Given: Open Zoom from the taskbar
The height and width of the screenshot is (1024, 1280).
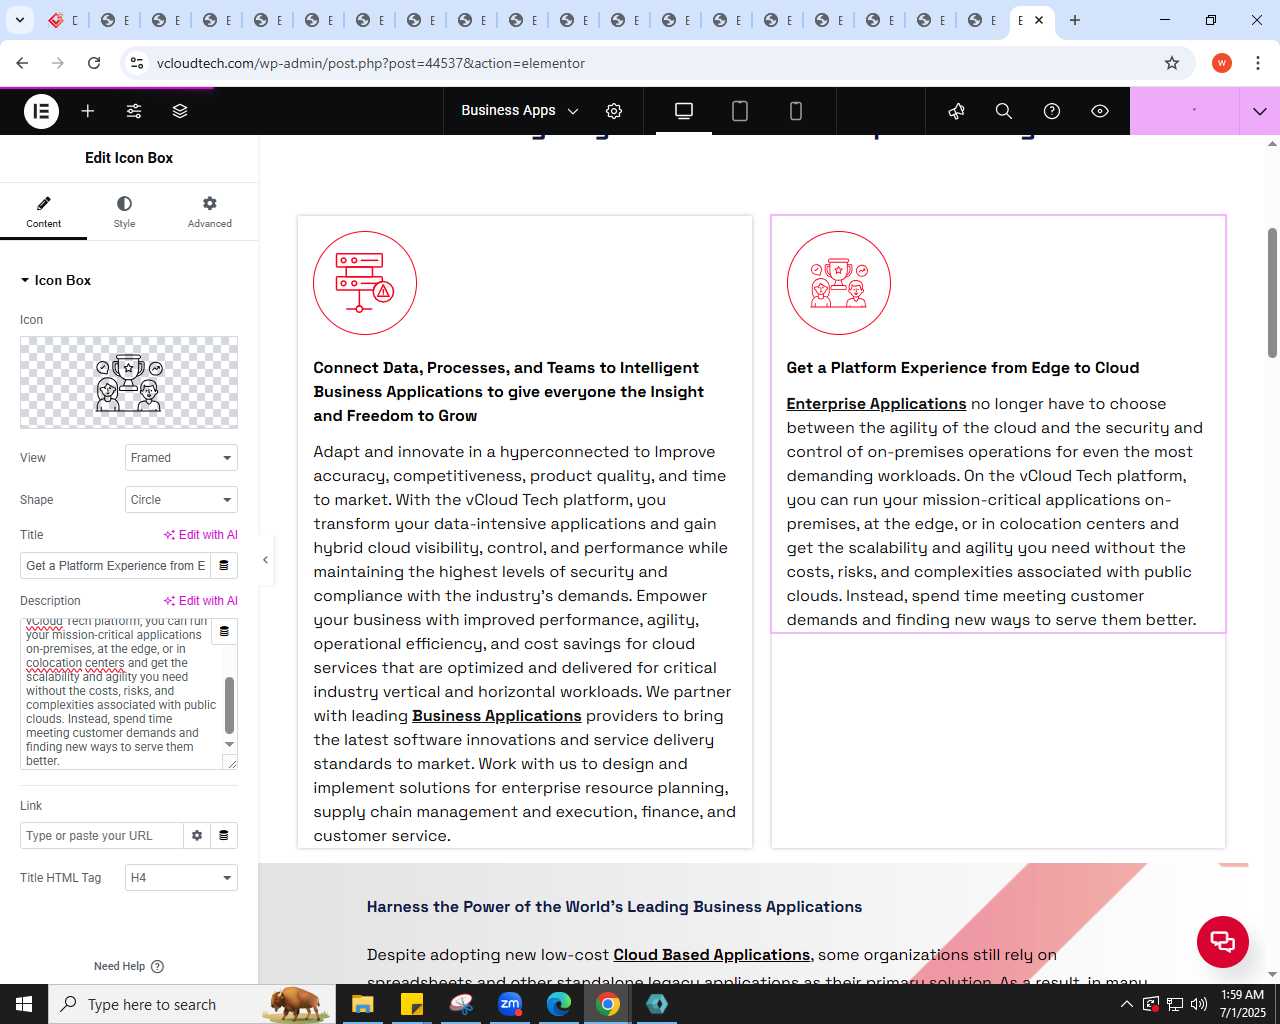Looking at the screenshot, I should 510,1004.
